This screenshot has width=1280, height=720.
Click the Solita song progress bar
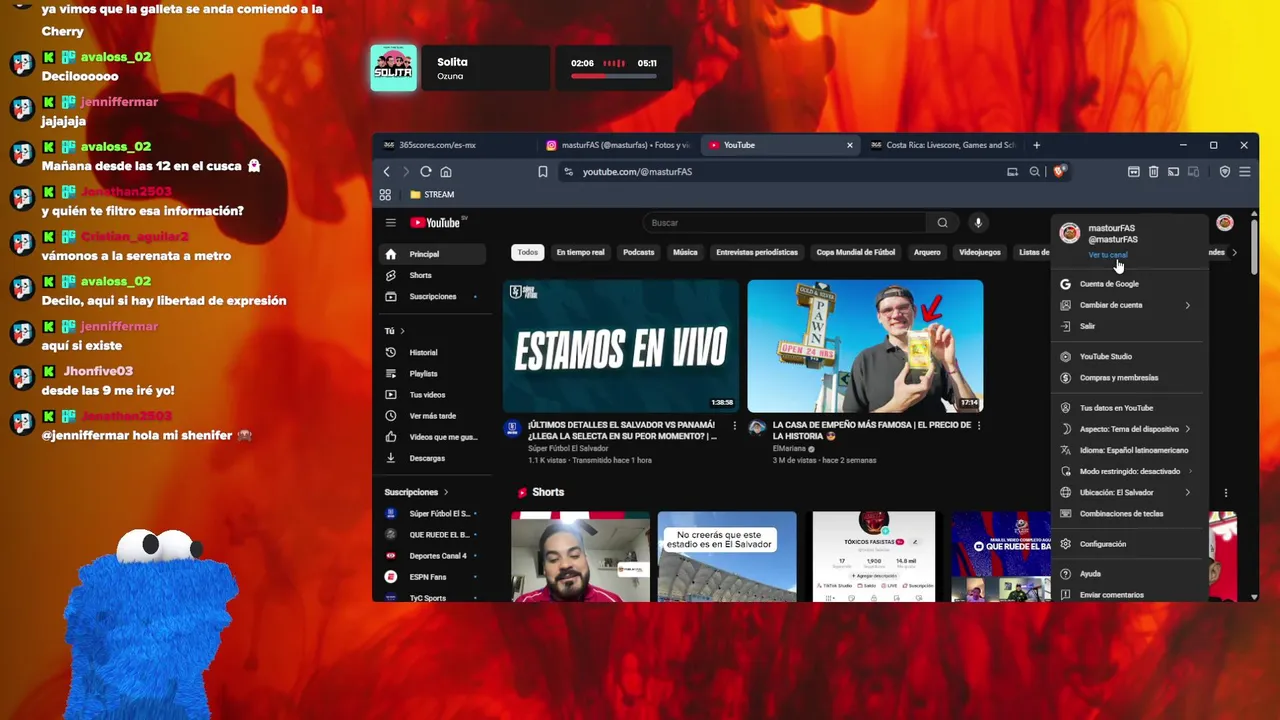click(614, 76)
